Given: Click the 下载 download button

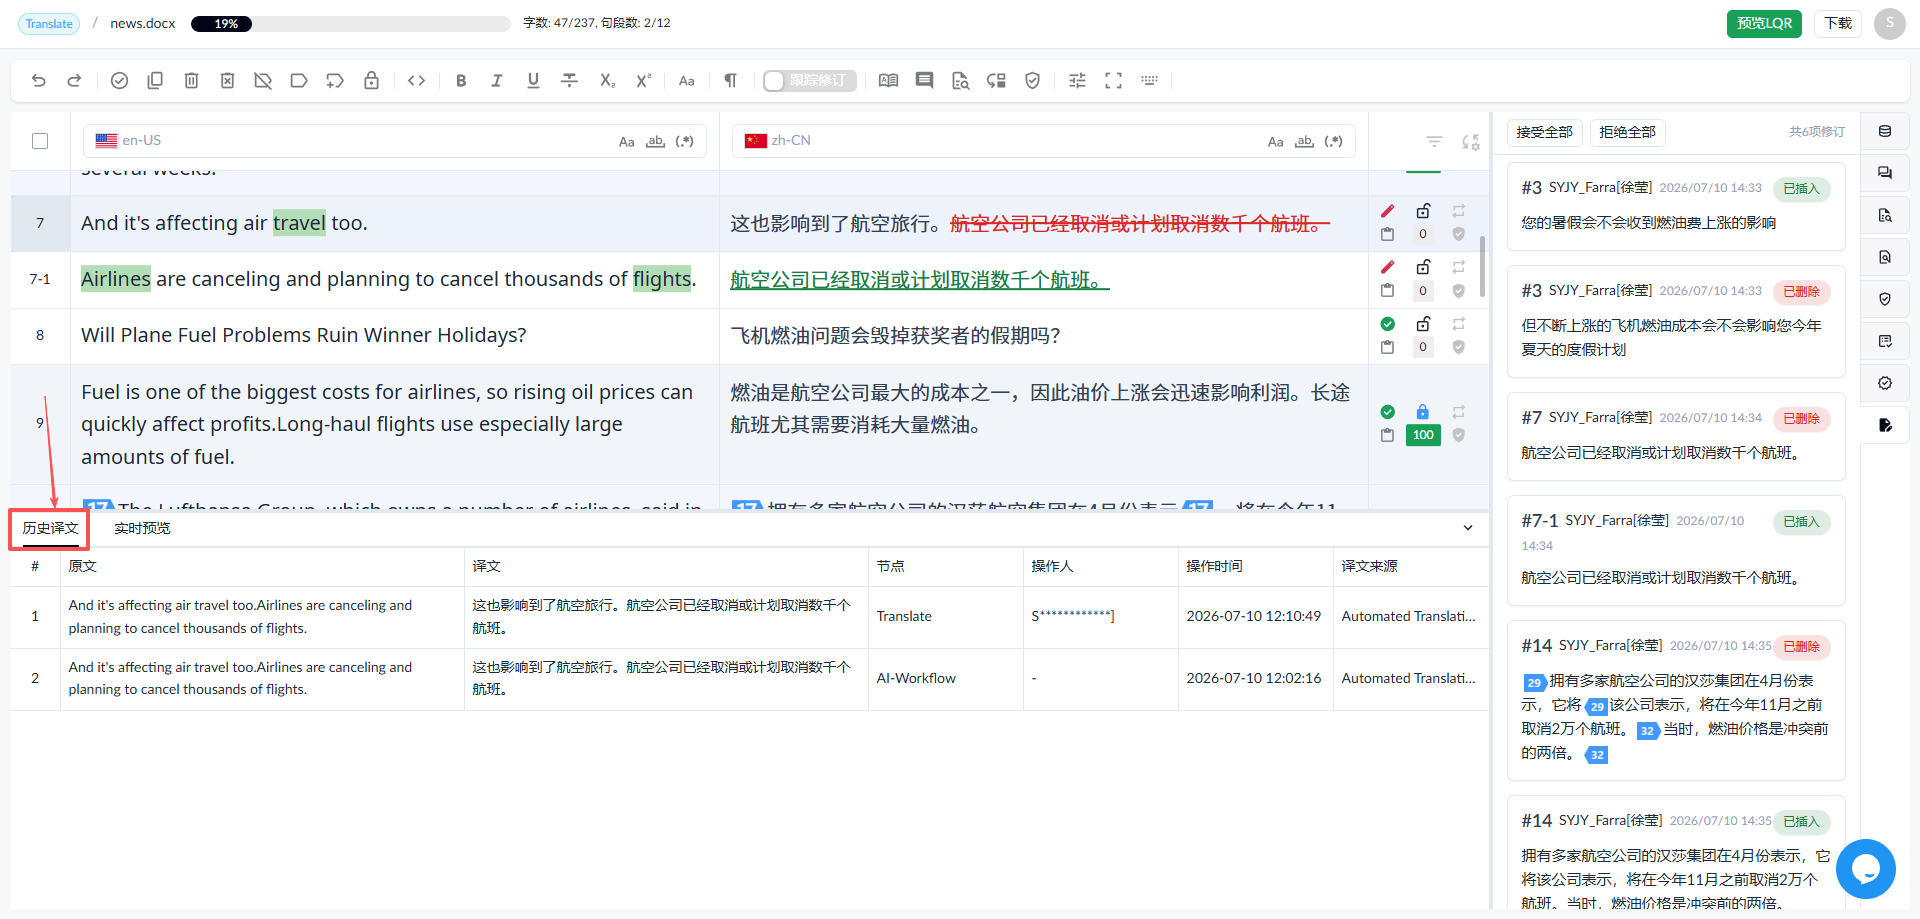Looking at the screenshot, I should [1838, 23].
